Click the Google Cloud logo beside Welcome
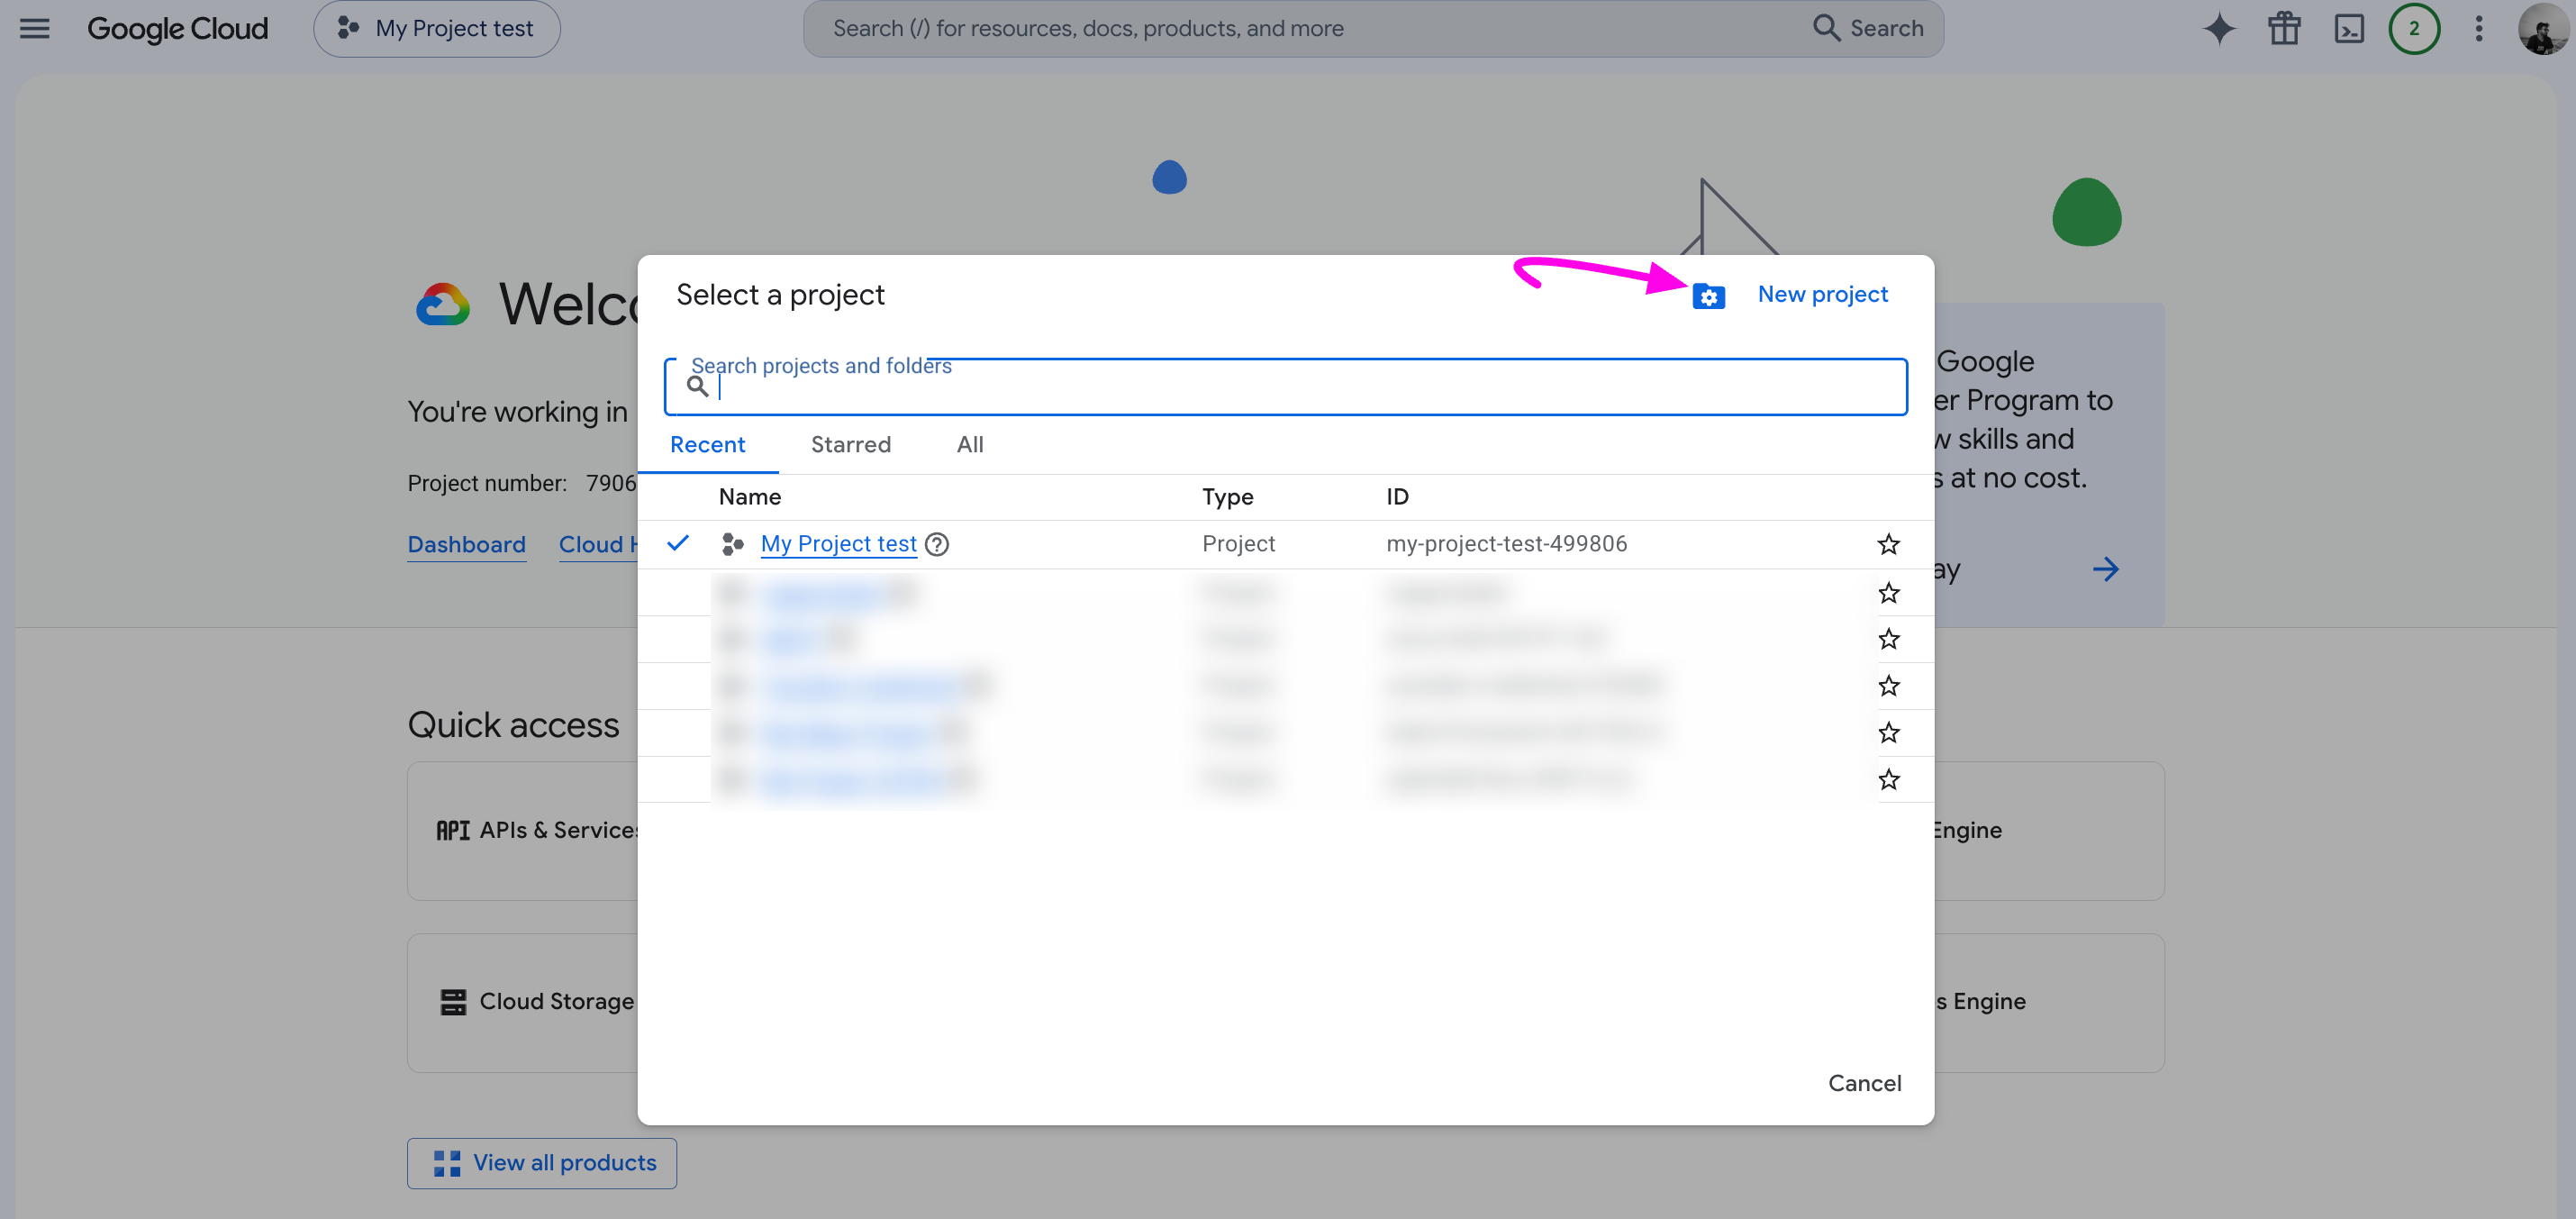 click(x=442, y=304)
